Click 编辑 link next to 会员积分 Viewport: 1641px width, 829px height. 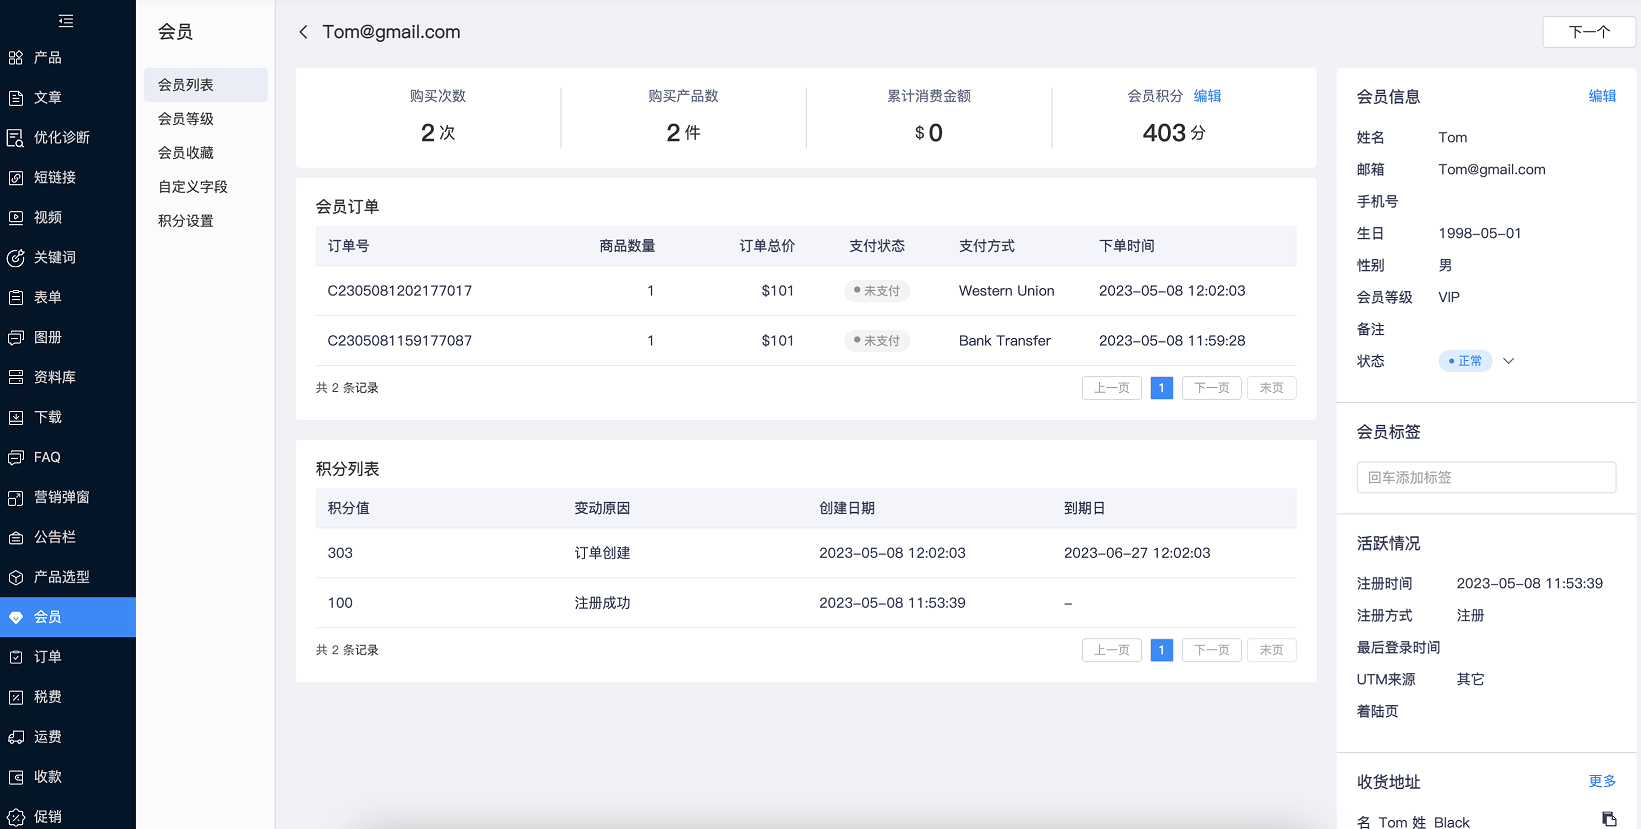click(x=1207, y=96)
